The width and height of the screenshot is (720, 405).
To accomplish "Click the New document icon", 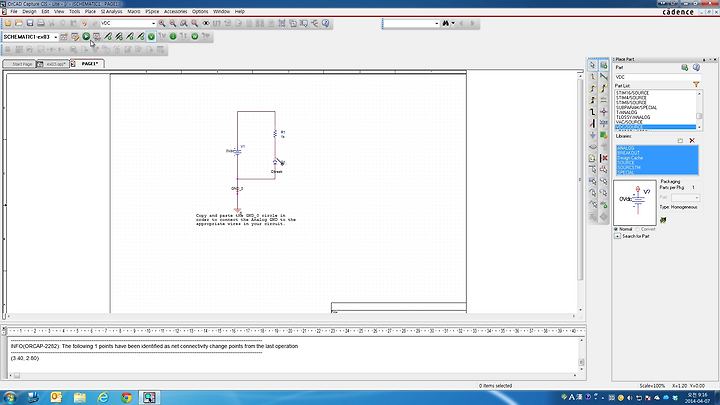I will click(x=8, y=23).
